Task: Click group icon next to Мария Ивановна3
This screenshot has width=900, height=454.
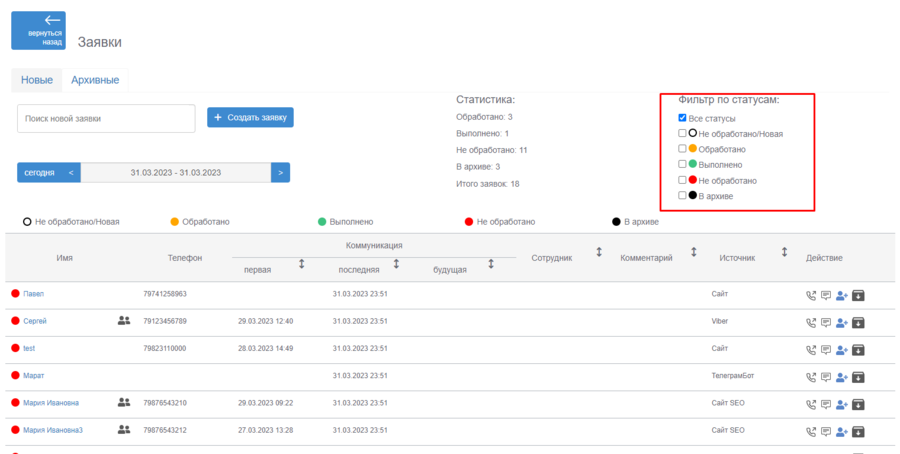Action: click(x=124, y=429)
